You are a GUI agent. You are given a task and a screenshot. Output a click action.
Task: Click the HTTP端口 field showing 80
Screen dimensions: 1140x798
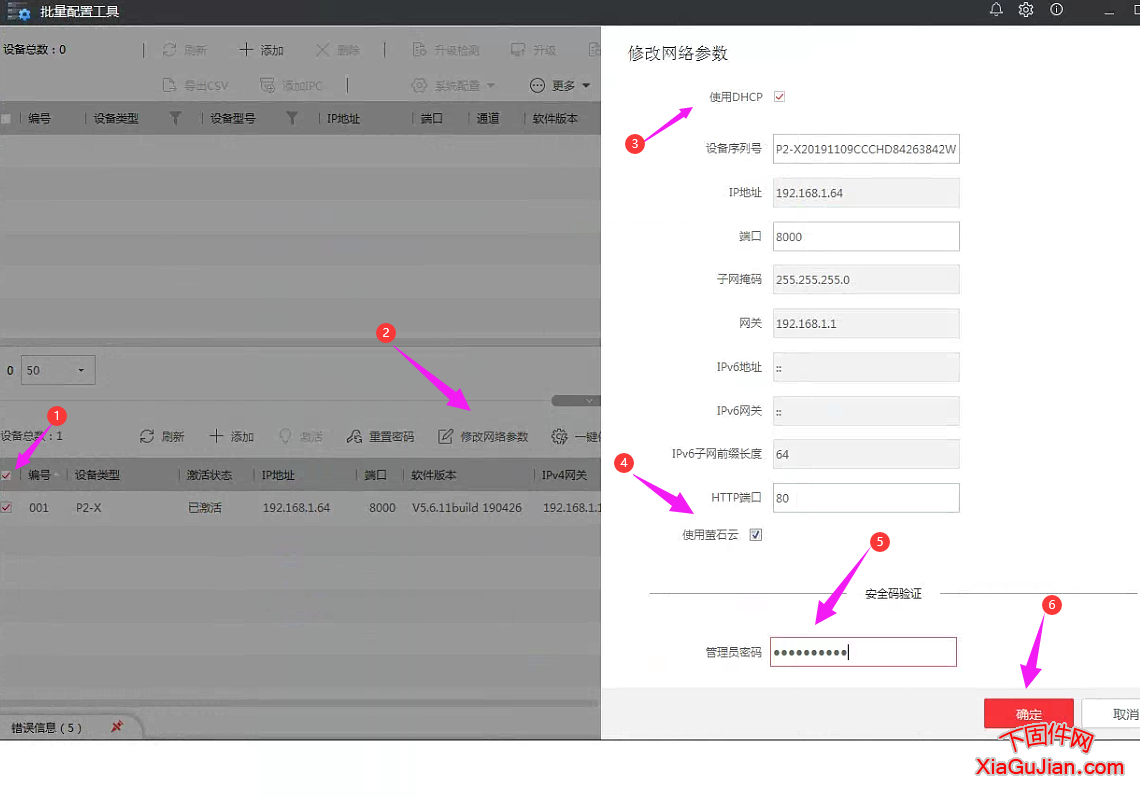[x=866, y=498]
